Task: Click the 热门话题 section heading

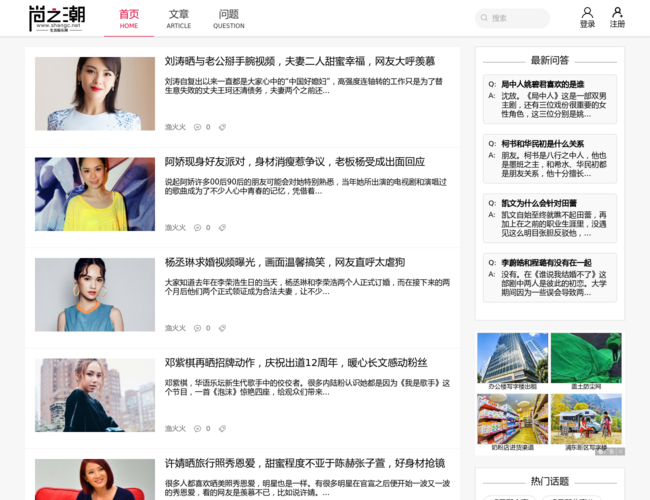Action: 550,481
